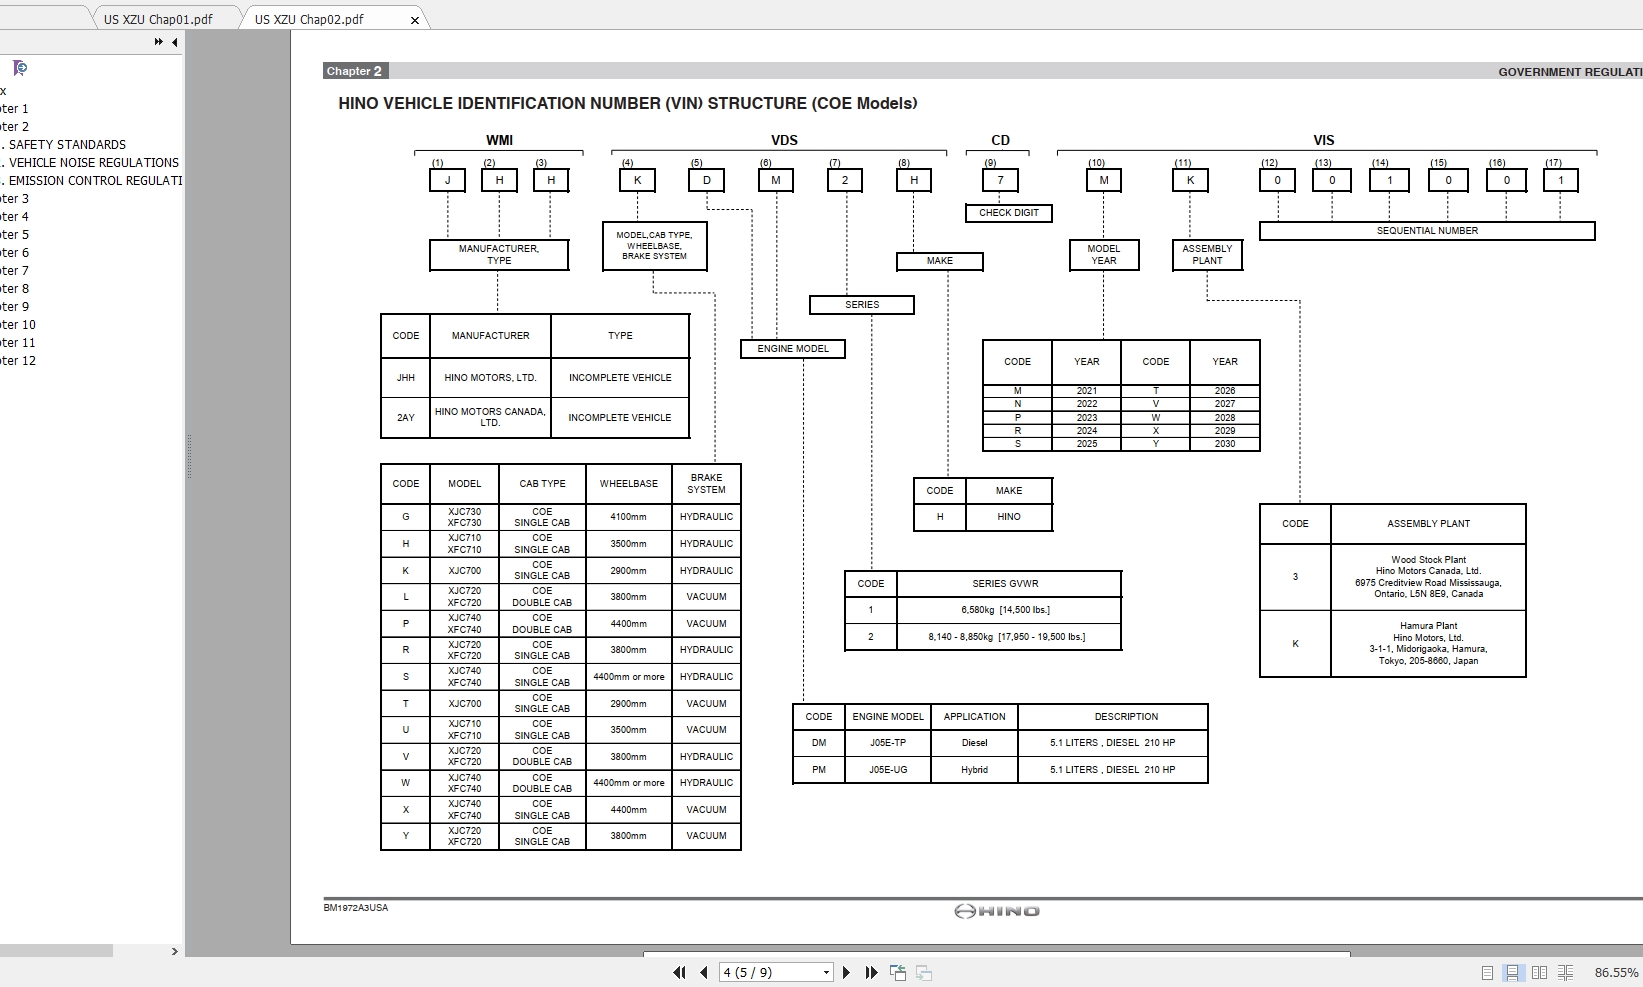1643x987 pixels.
Task: Close the US XZU Chap02.pdf tab
Action: [415, 20]
